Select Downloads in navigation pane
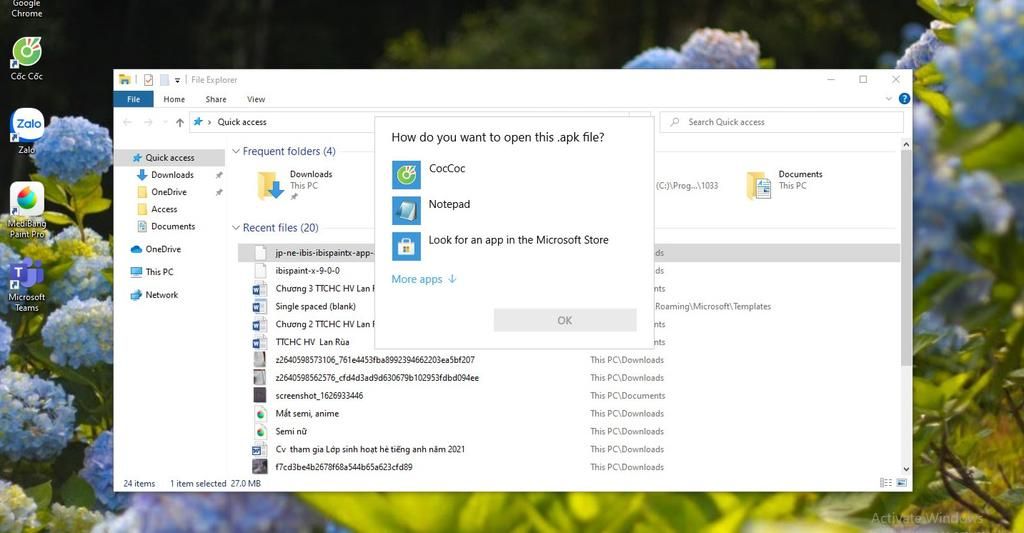The width and height of the screenshot is (1024, 533). tap(172, 174)
